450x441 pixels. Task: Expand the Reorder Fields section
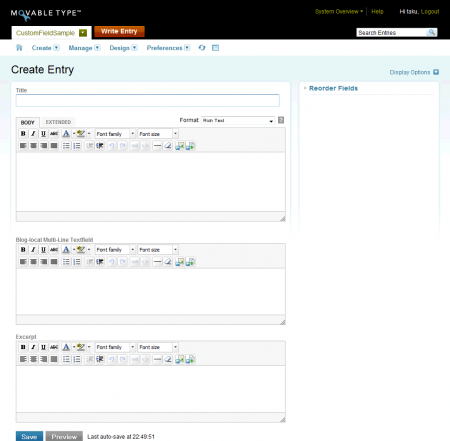tap(333, 88)
